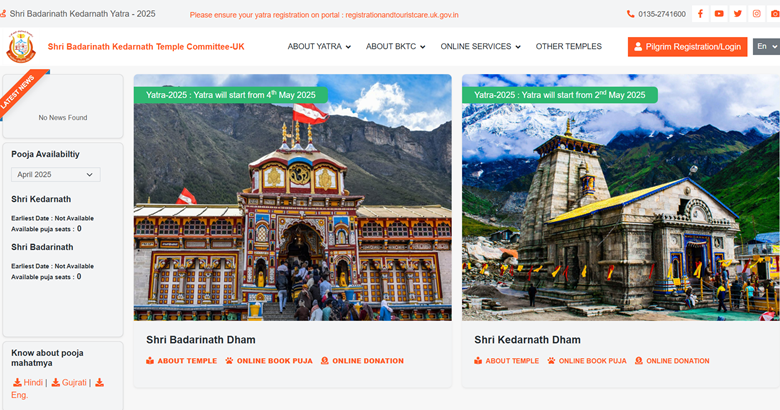
Task: Open the En language selector
Action: point(766,46)
